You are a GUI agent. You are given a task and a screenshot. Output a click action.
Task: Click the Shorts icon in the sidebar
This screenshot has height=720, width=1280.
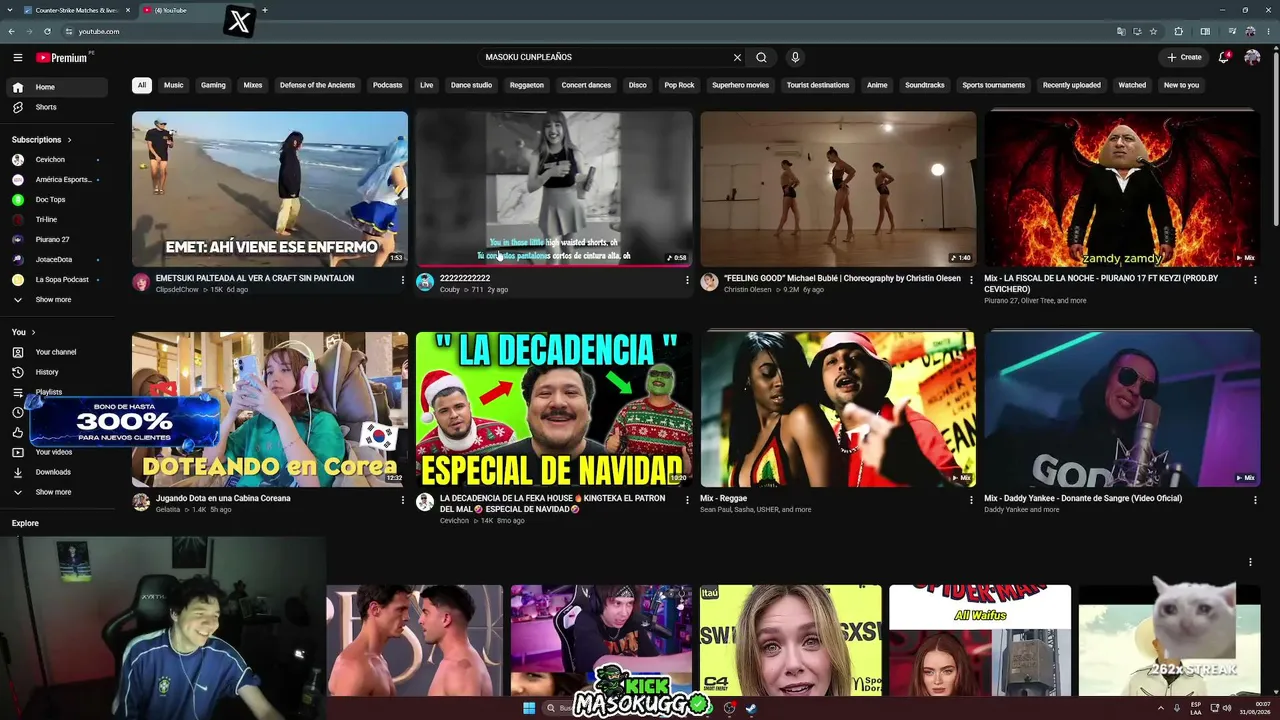(x=18, y=107)
